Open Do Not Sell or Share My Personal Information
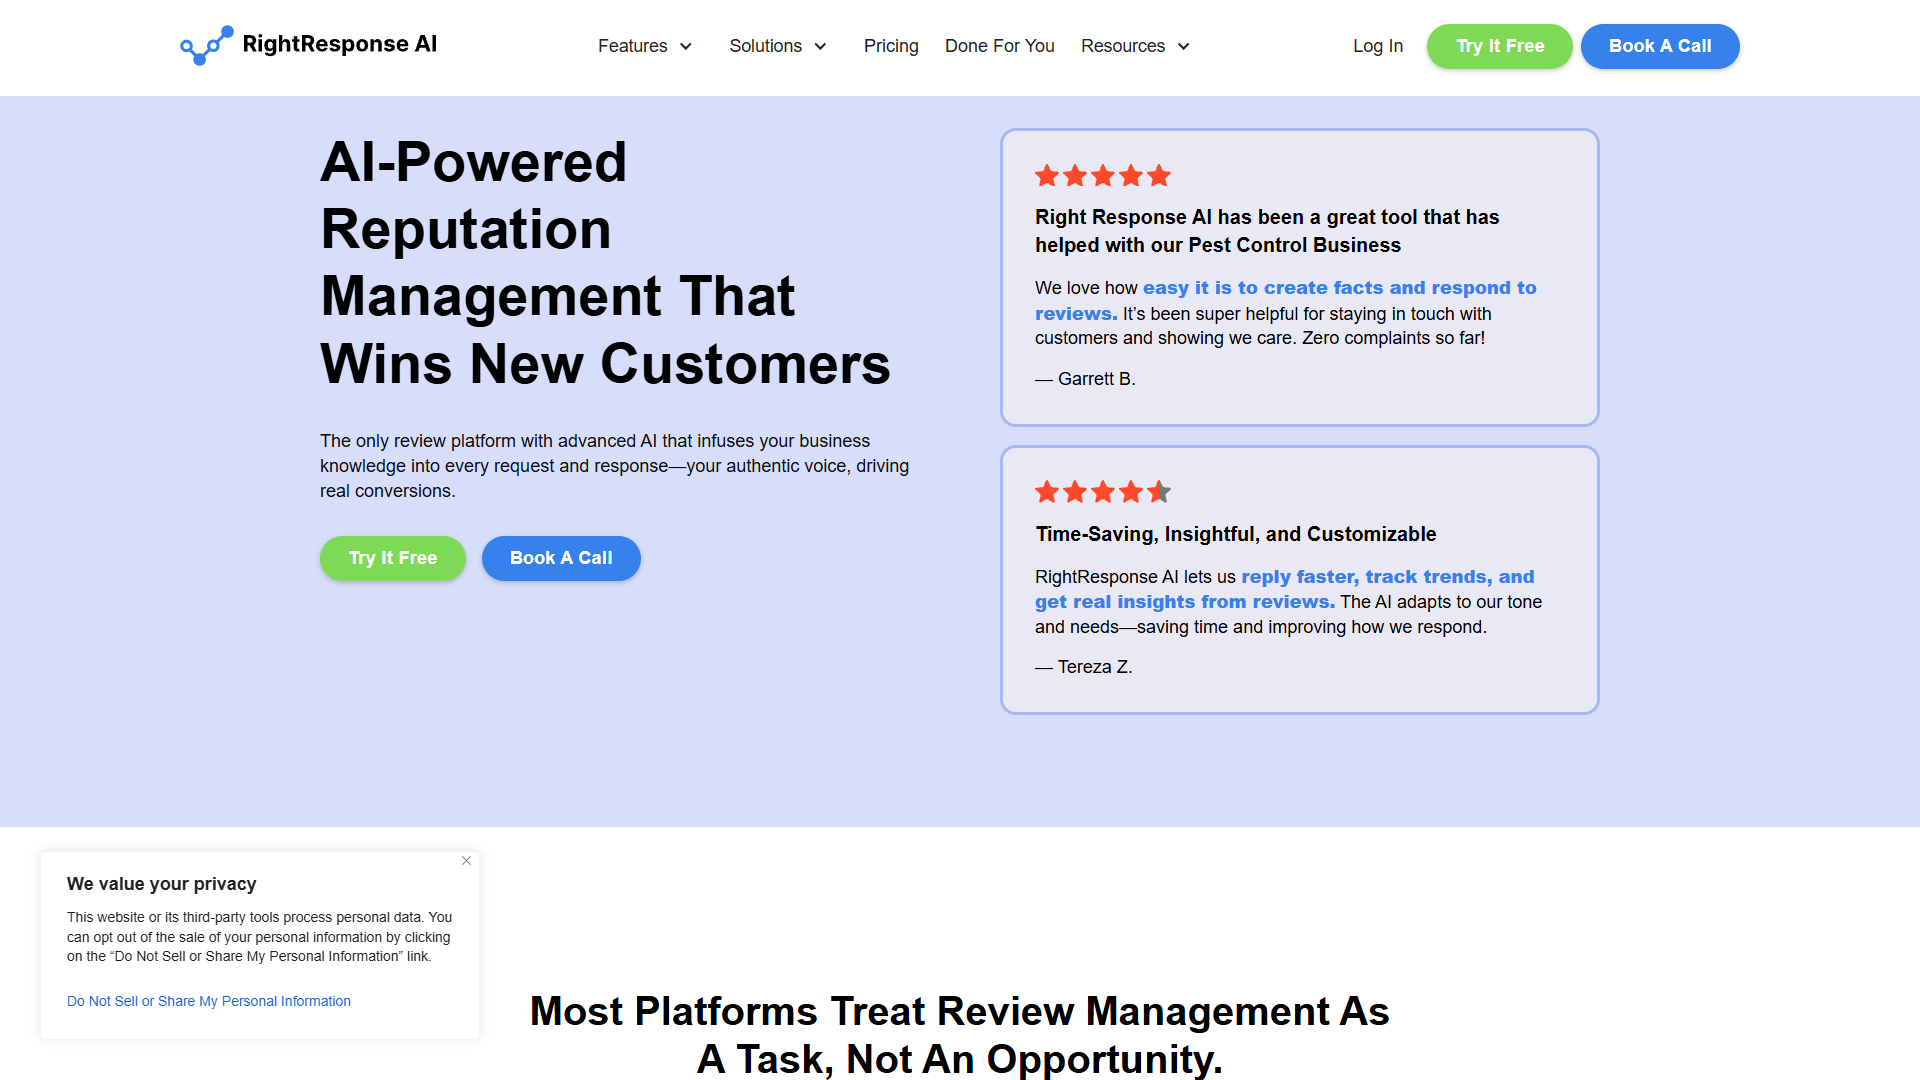The height and width of the screenshot is (1080, 1920). tap(209, 1001)
